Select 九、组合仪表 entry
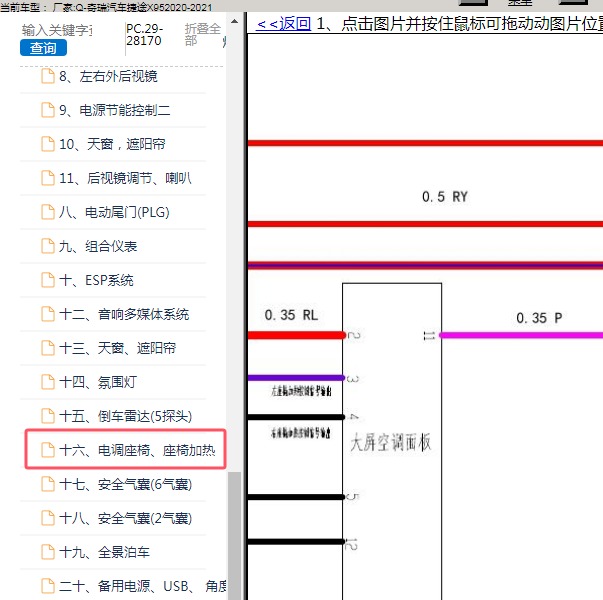This screenshot has height=600, width=603. click(x=98, y=246)
